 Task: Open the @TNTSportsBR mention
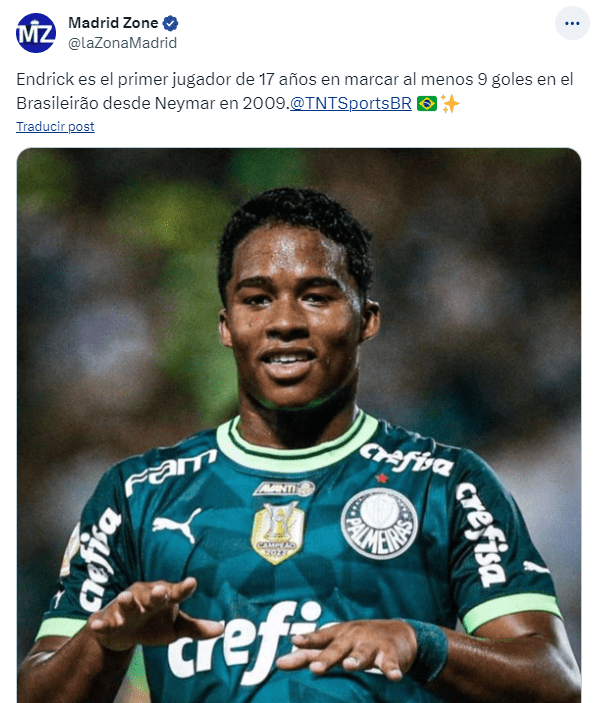click(x=351, y=103)
